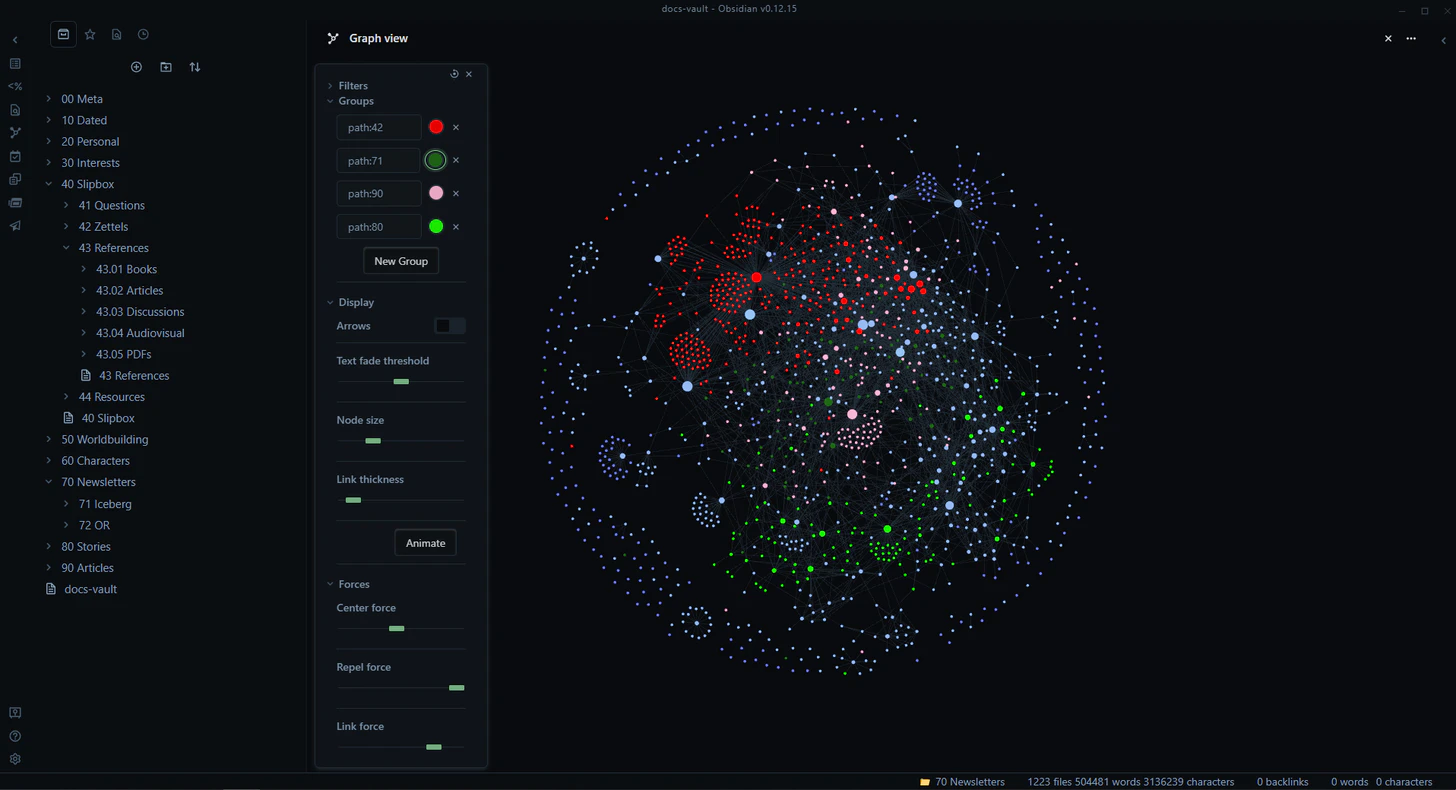Restore default graph settings icon

pos(454,74)
